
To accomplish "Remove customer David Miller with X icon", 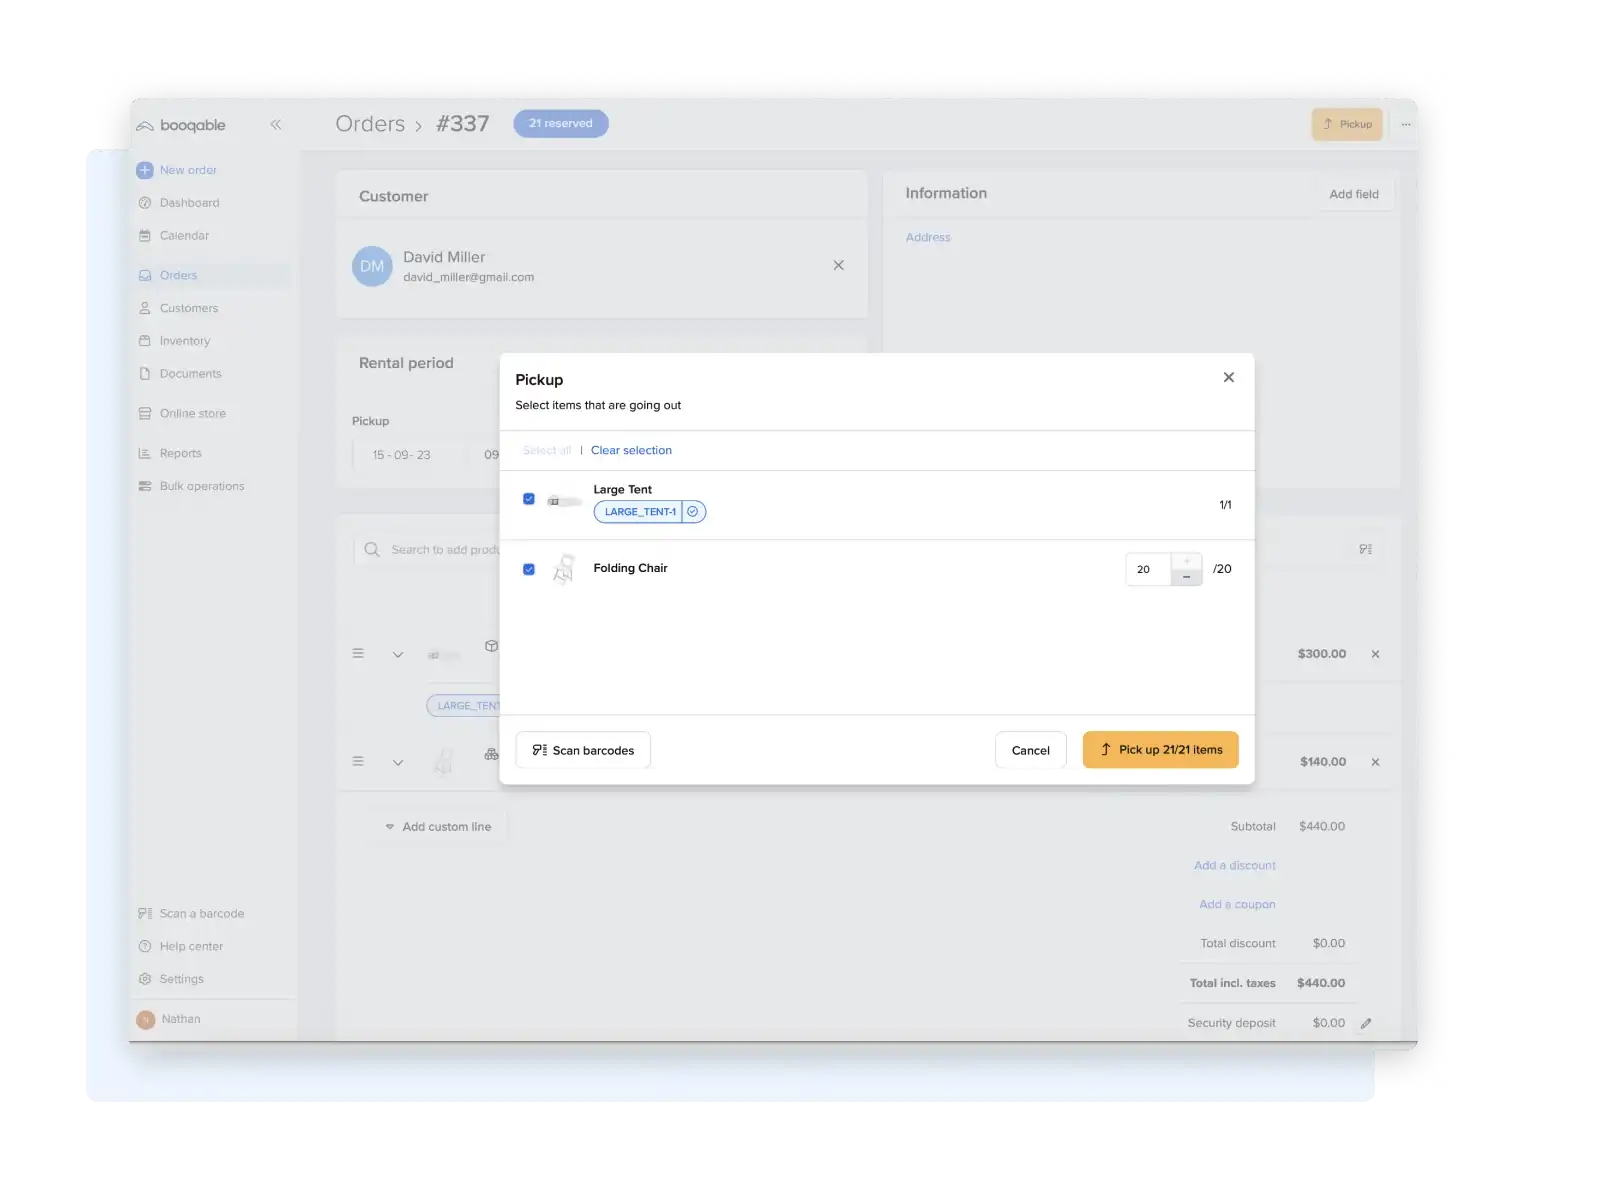I will (x=838, y=265).
